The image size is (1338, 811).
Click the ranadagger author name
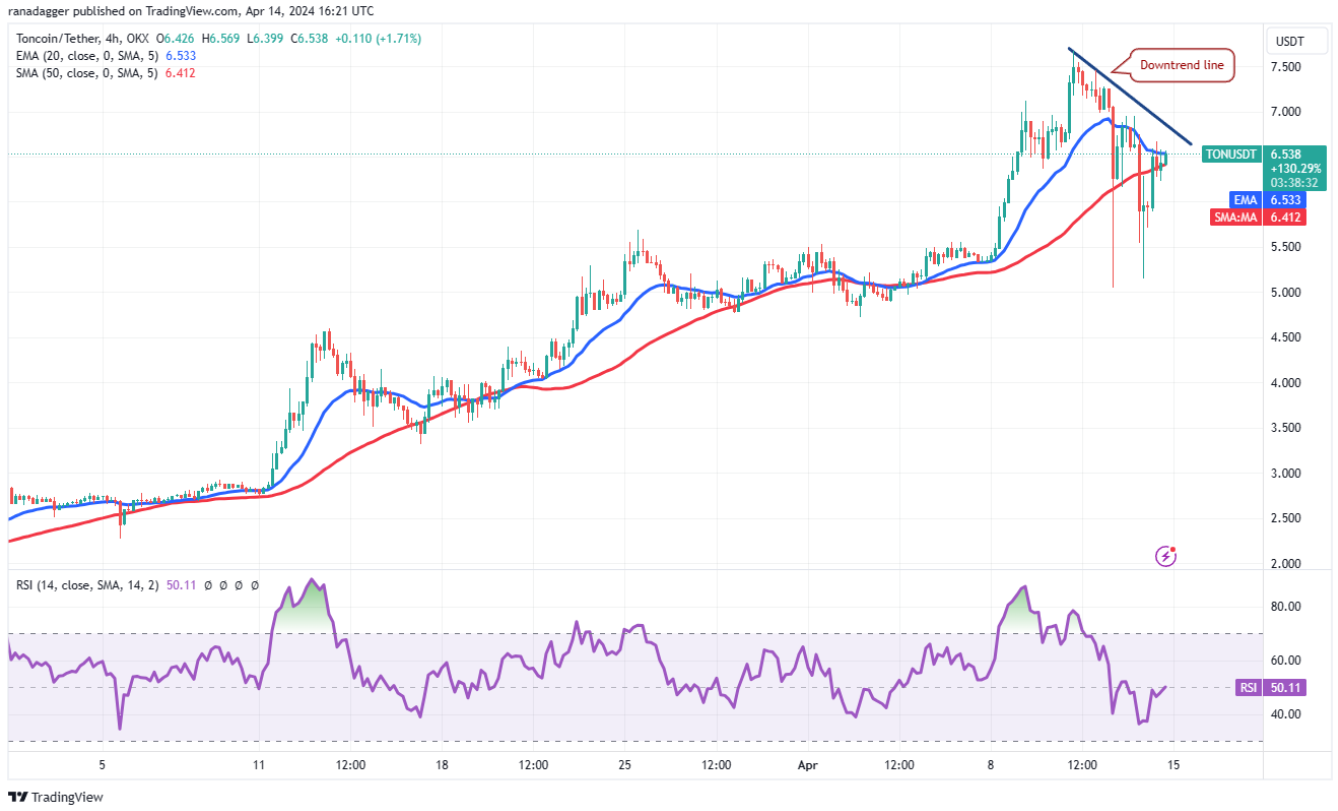(x=41, y=12)
